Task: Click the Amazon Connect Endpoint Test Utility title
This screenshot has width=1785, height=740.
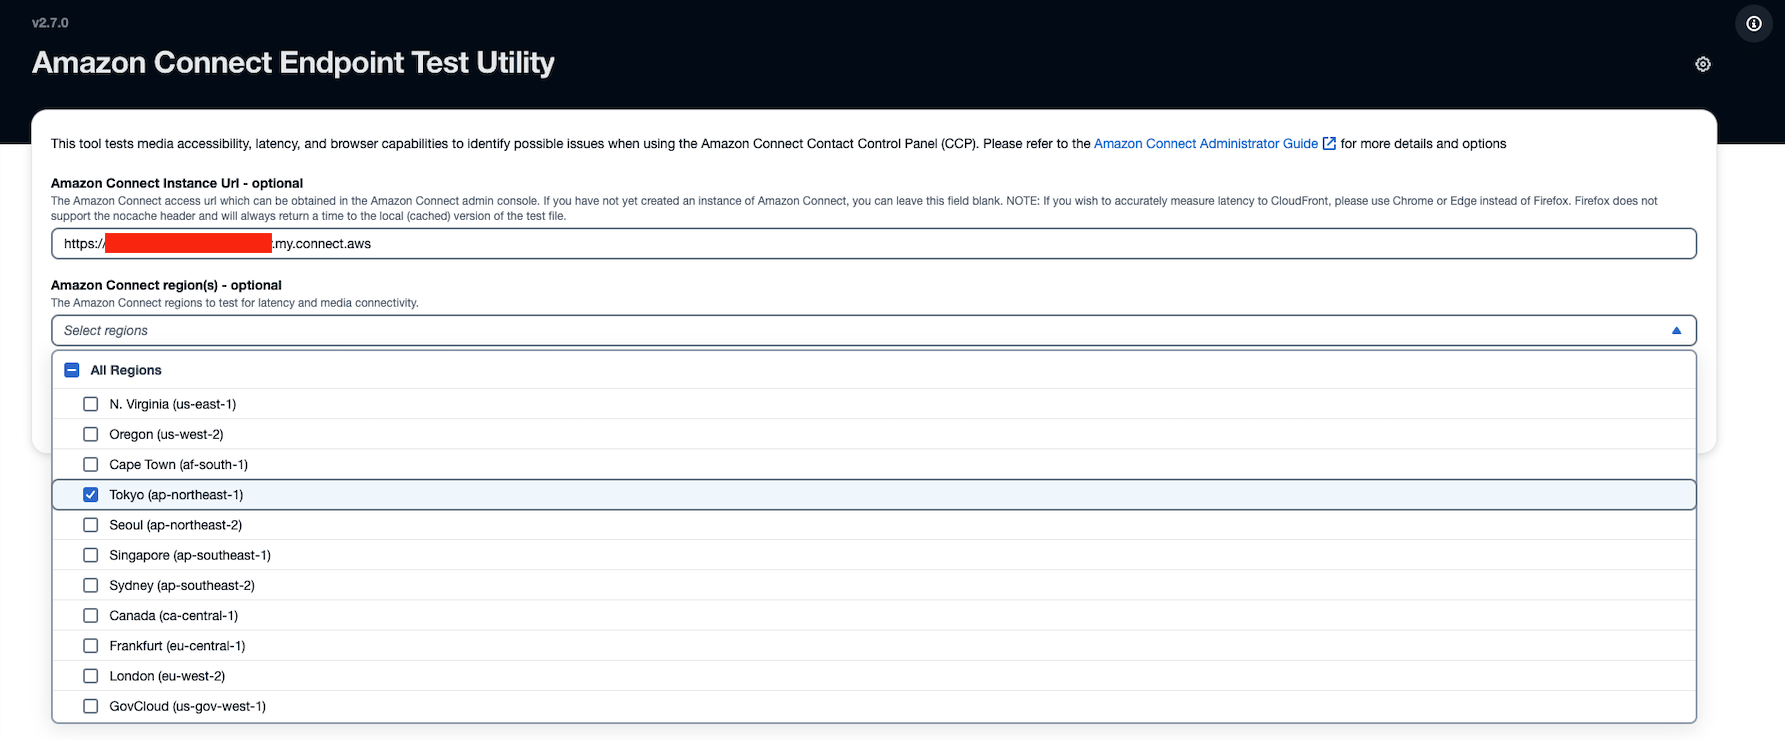Action: [293, 63]
